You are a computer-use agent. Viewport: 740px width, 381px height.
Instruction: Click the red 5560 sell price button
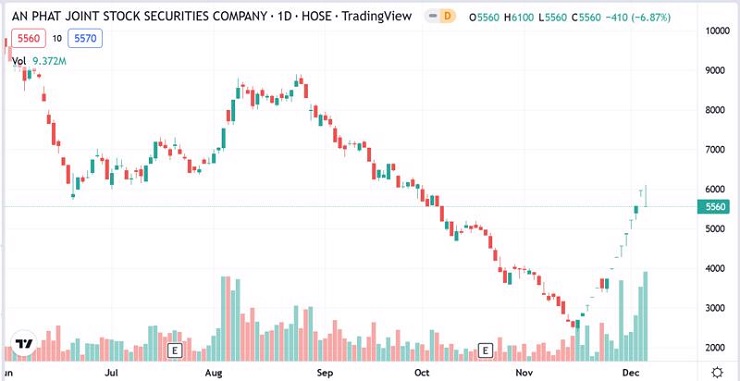point(28,38)
